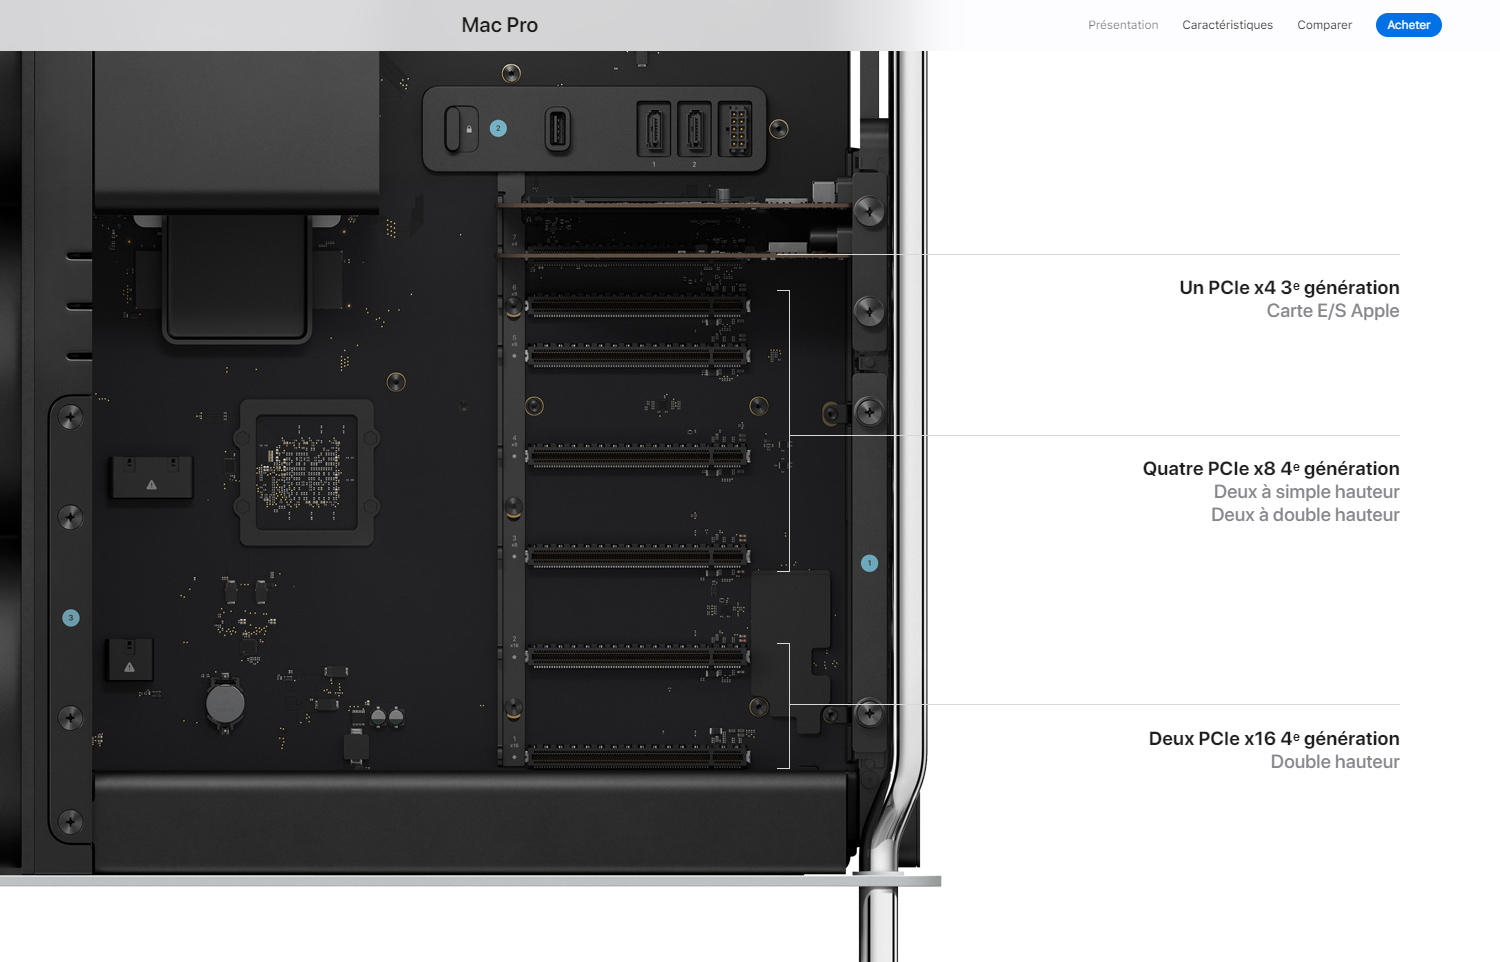This screenshot has width=1500, height=962.
Task: Click the upper warning-triangle connector
Action: (x=151, y=477)
